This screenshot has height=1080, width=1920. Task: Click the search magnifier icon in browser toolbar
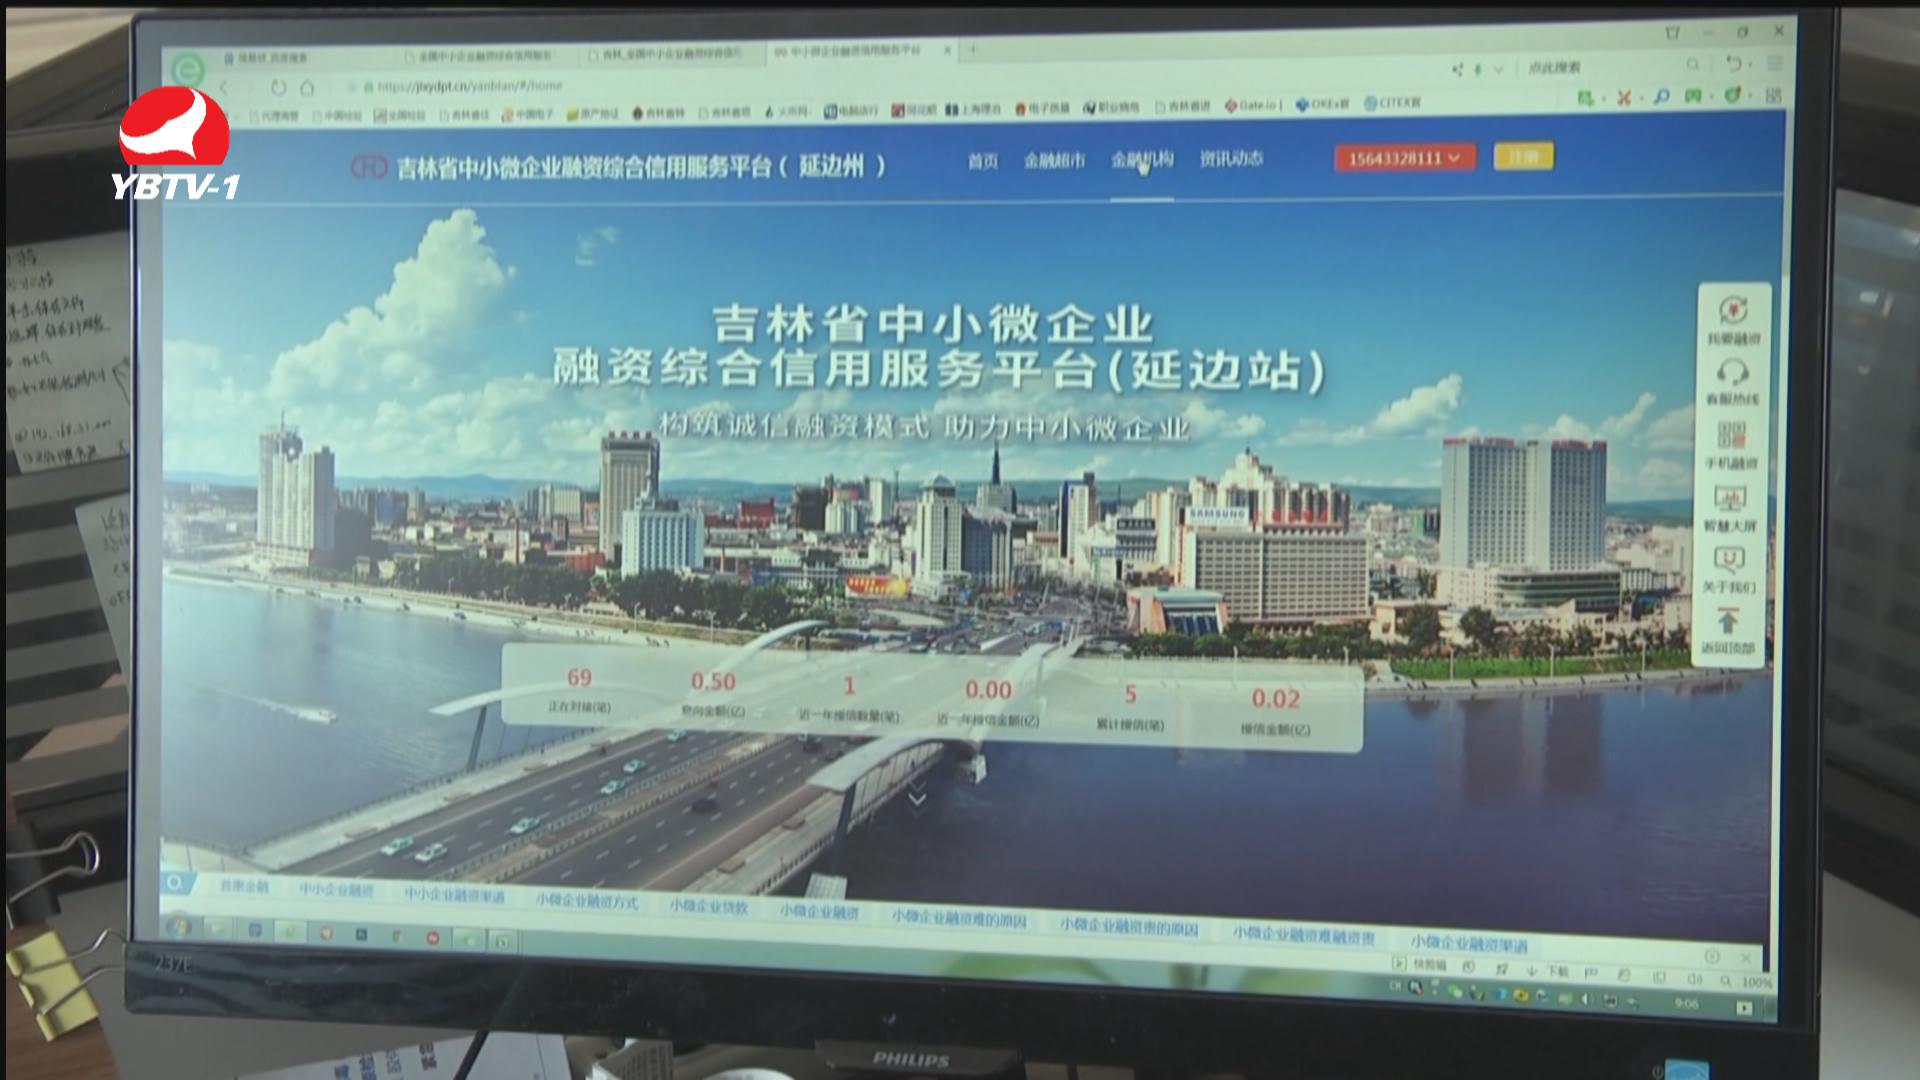coord(1693,65)
